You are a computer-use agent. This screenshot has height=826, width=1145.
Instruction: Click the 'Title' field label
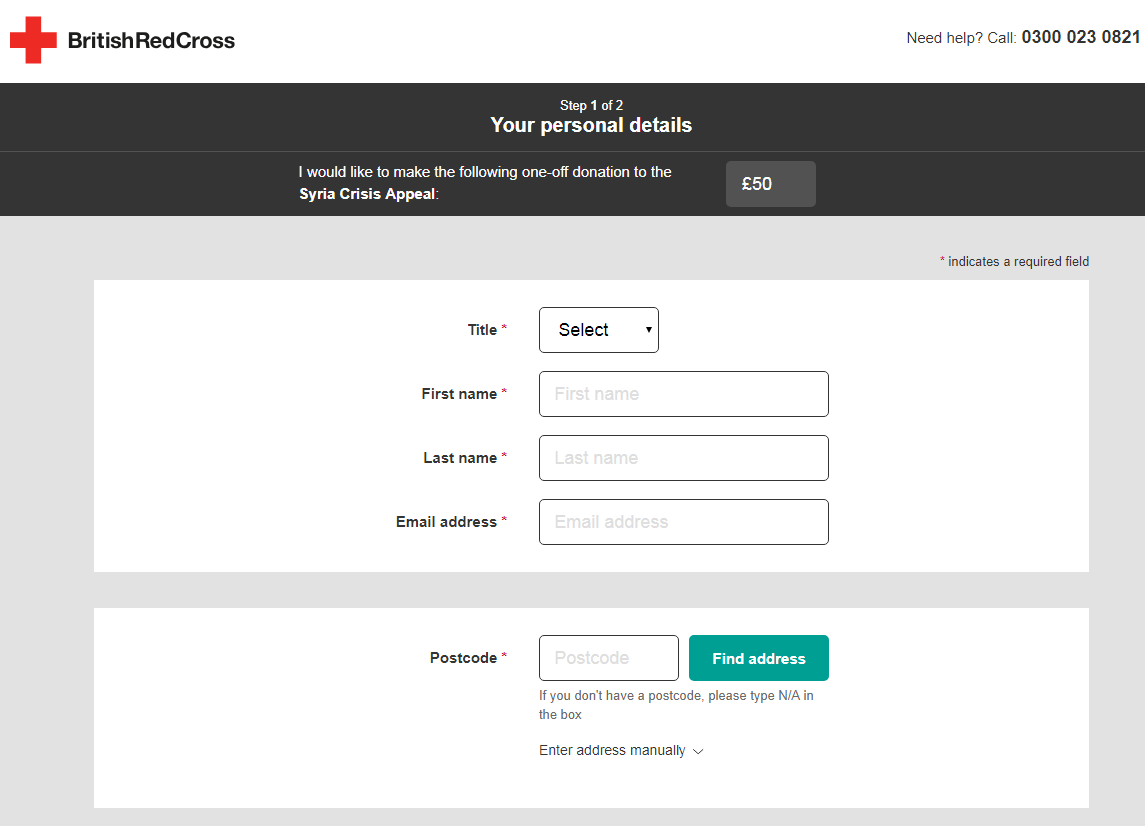coord(482,330)
